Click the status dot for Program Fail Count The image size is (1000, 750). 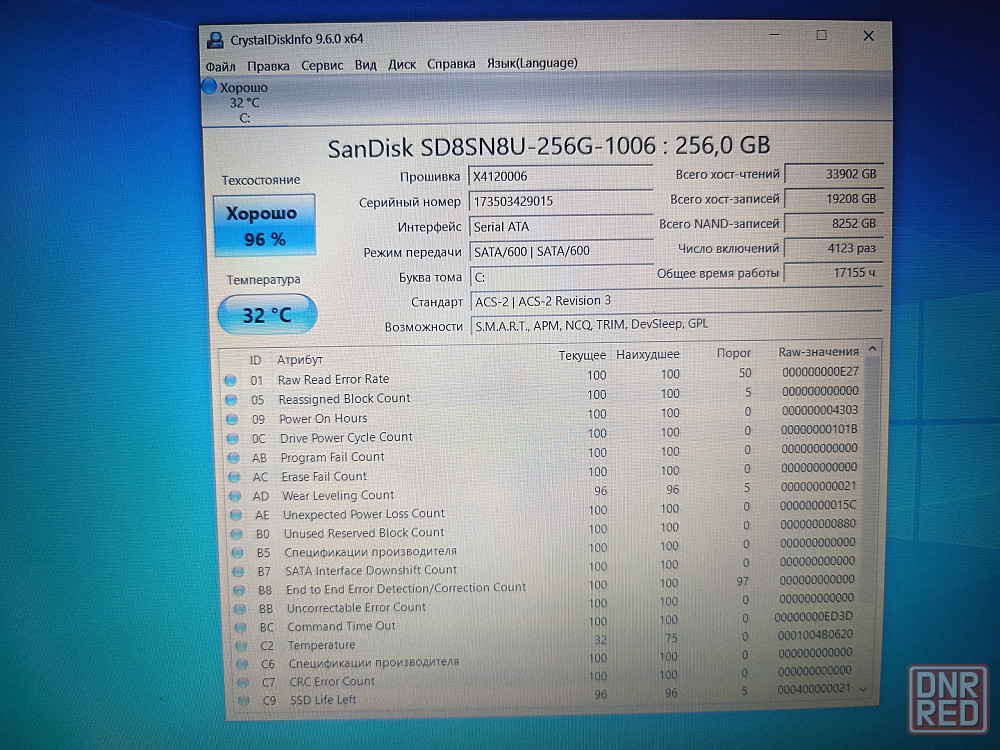pos(233,458)
